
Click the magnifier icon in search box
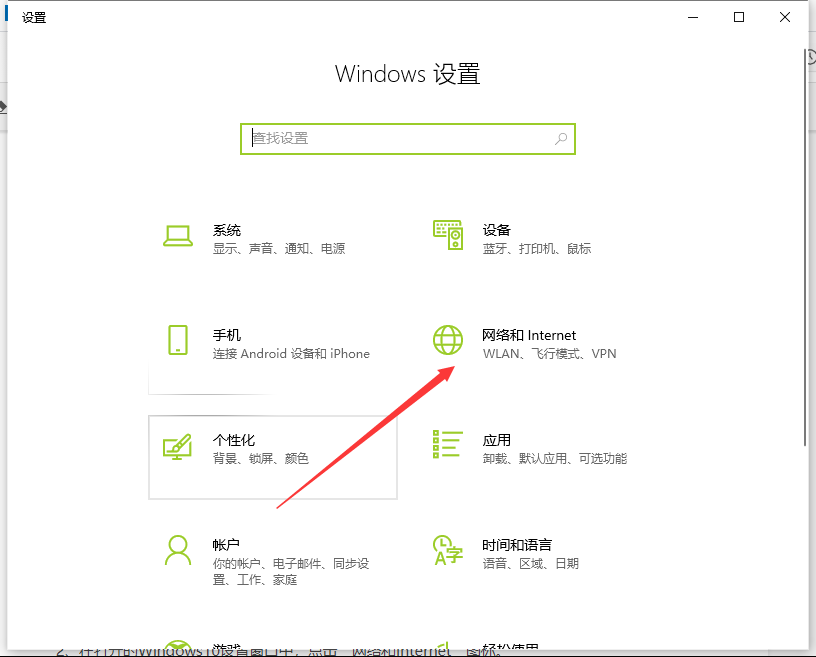pyautogui.click(x=561, y=139)
